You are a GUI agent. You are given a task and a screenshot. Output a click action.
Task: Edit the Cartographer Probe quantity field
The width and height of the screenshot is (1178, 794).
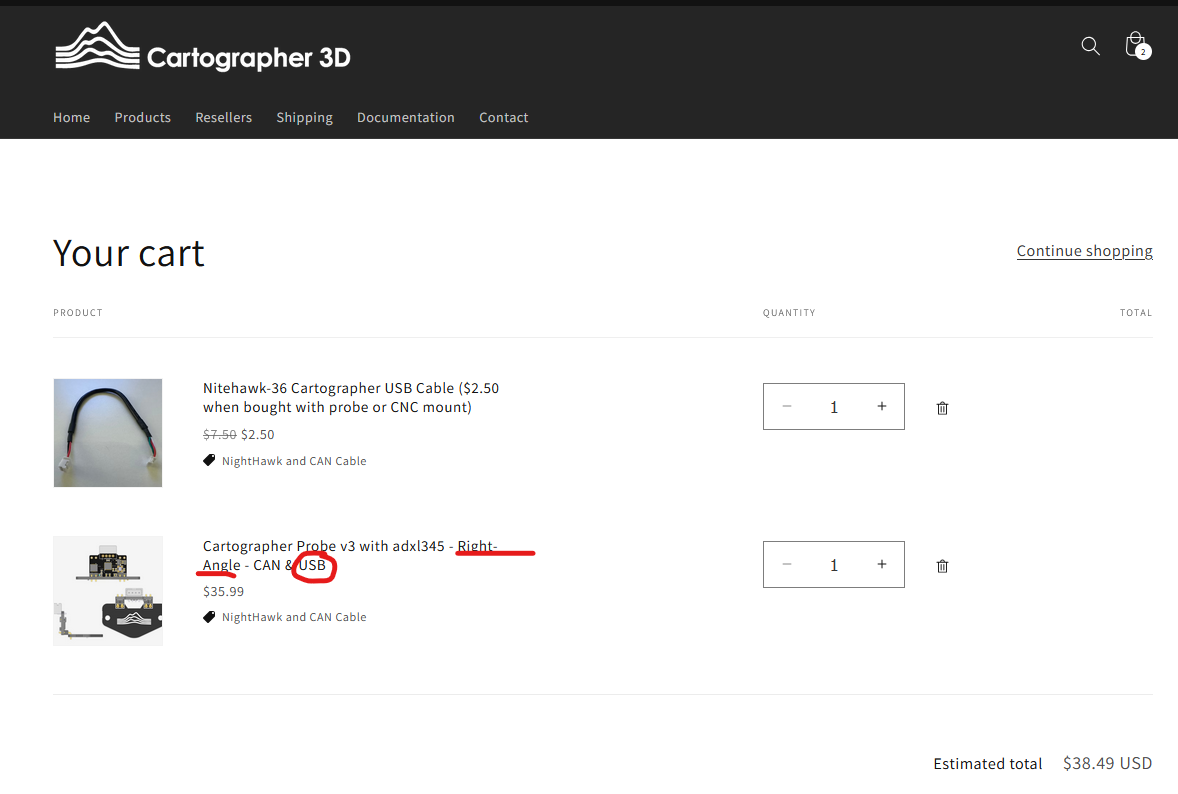[834, 565]
